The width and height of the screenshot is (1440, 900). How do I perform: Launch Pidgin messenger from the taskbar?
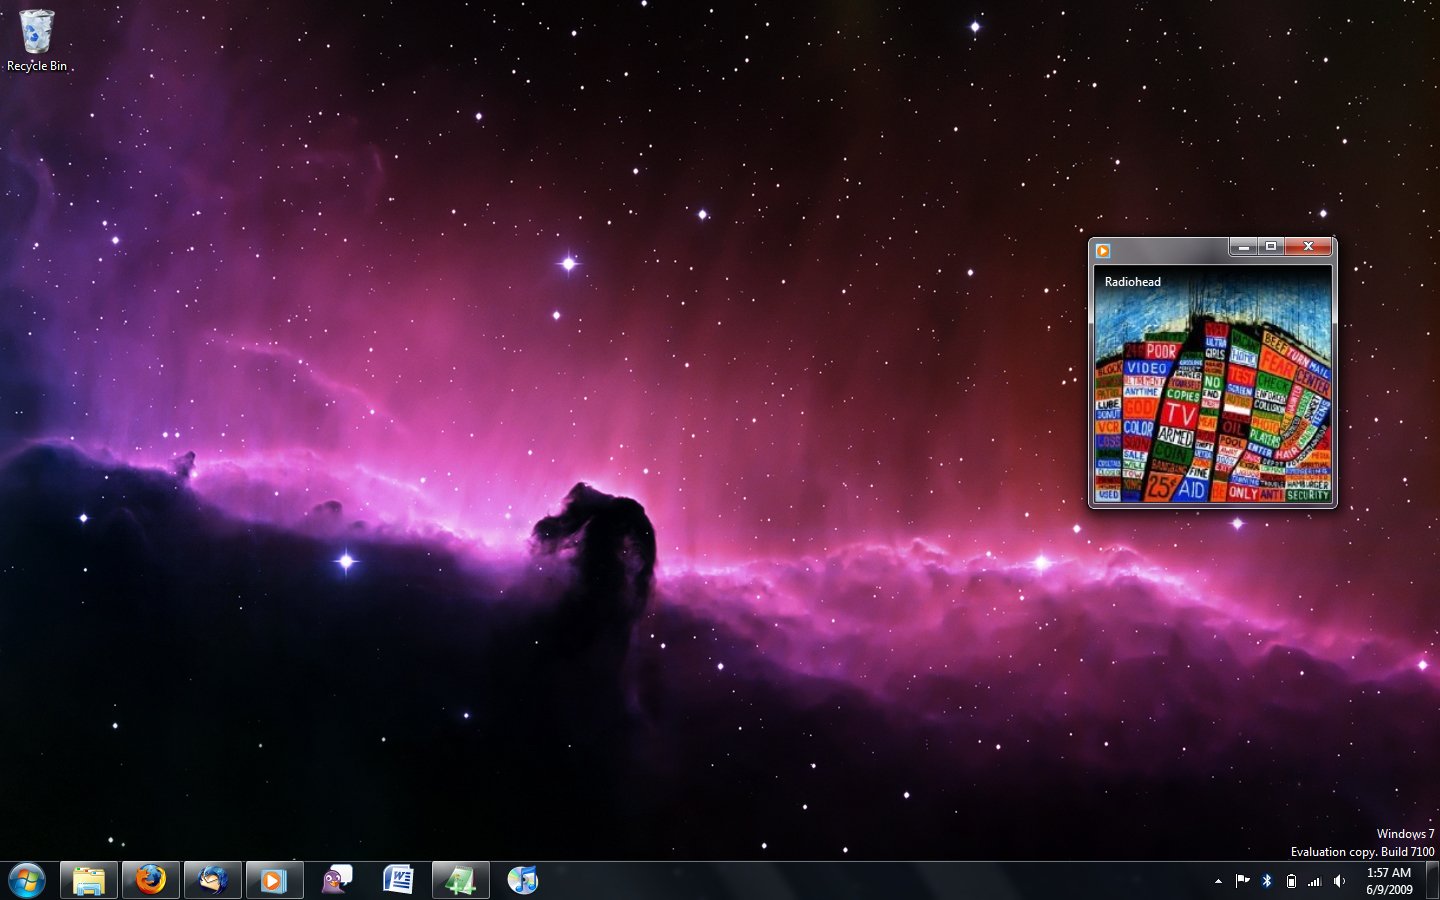[x=336, y=881]
